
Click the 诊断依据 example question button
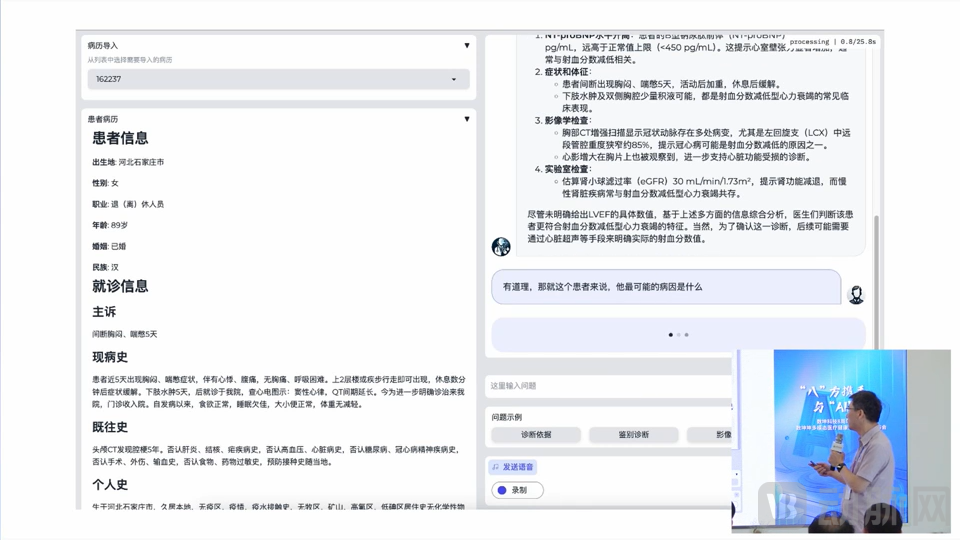point(536,435)
